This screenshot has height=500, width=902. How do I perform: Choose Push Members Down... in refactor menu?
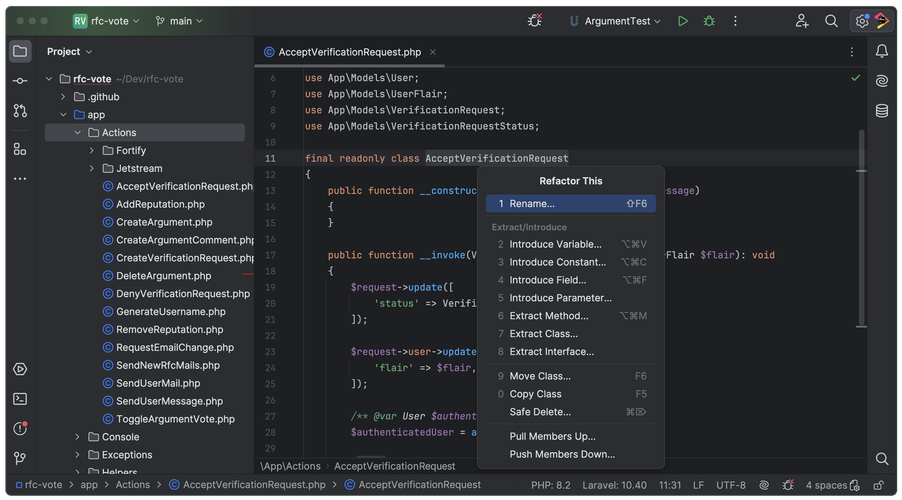[571, 454]
